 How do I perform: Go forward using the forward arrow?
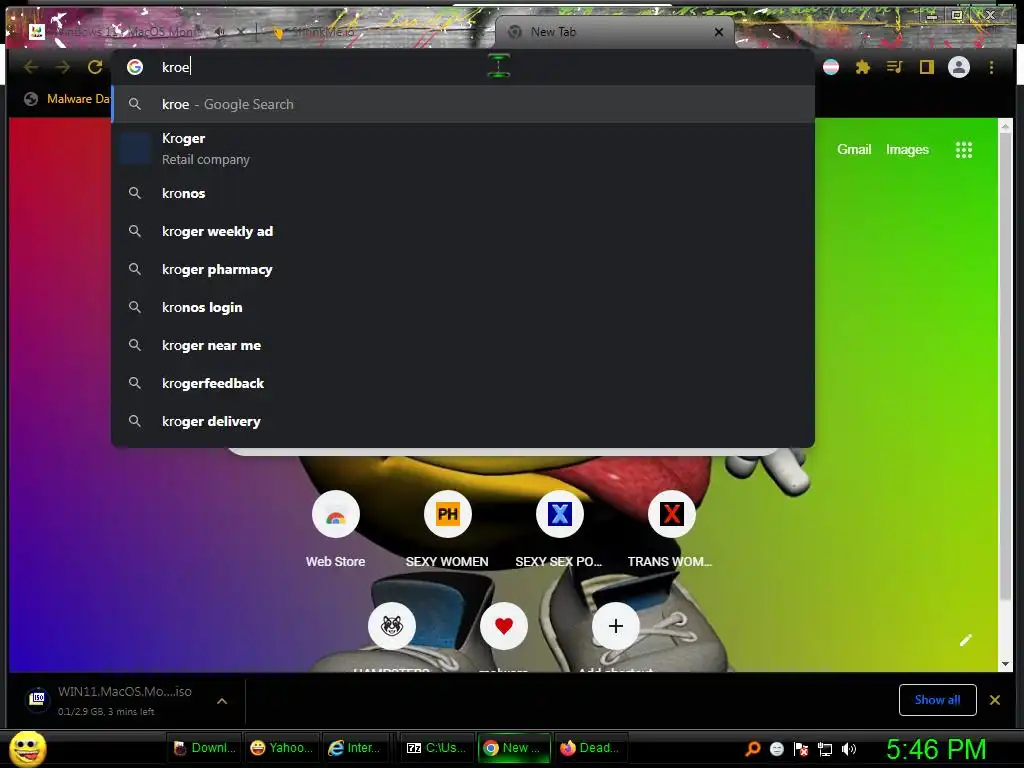63,67
